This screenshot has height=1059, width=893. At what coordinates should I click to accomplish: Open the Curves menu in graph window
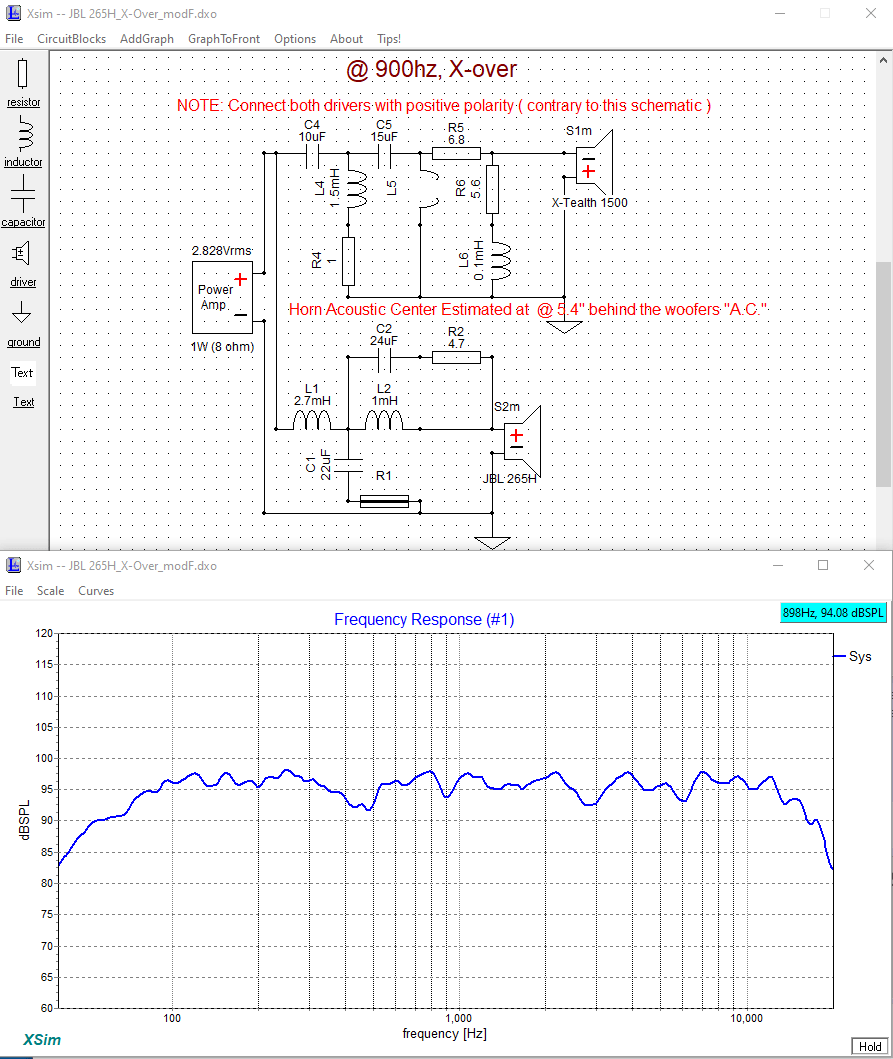click(x=96, y=591)
